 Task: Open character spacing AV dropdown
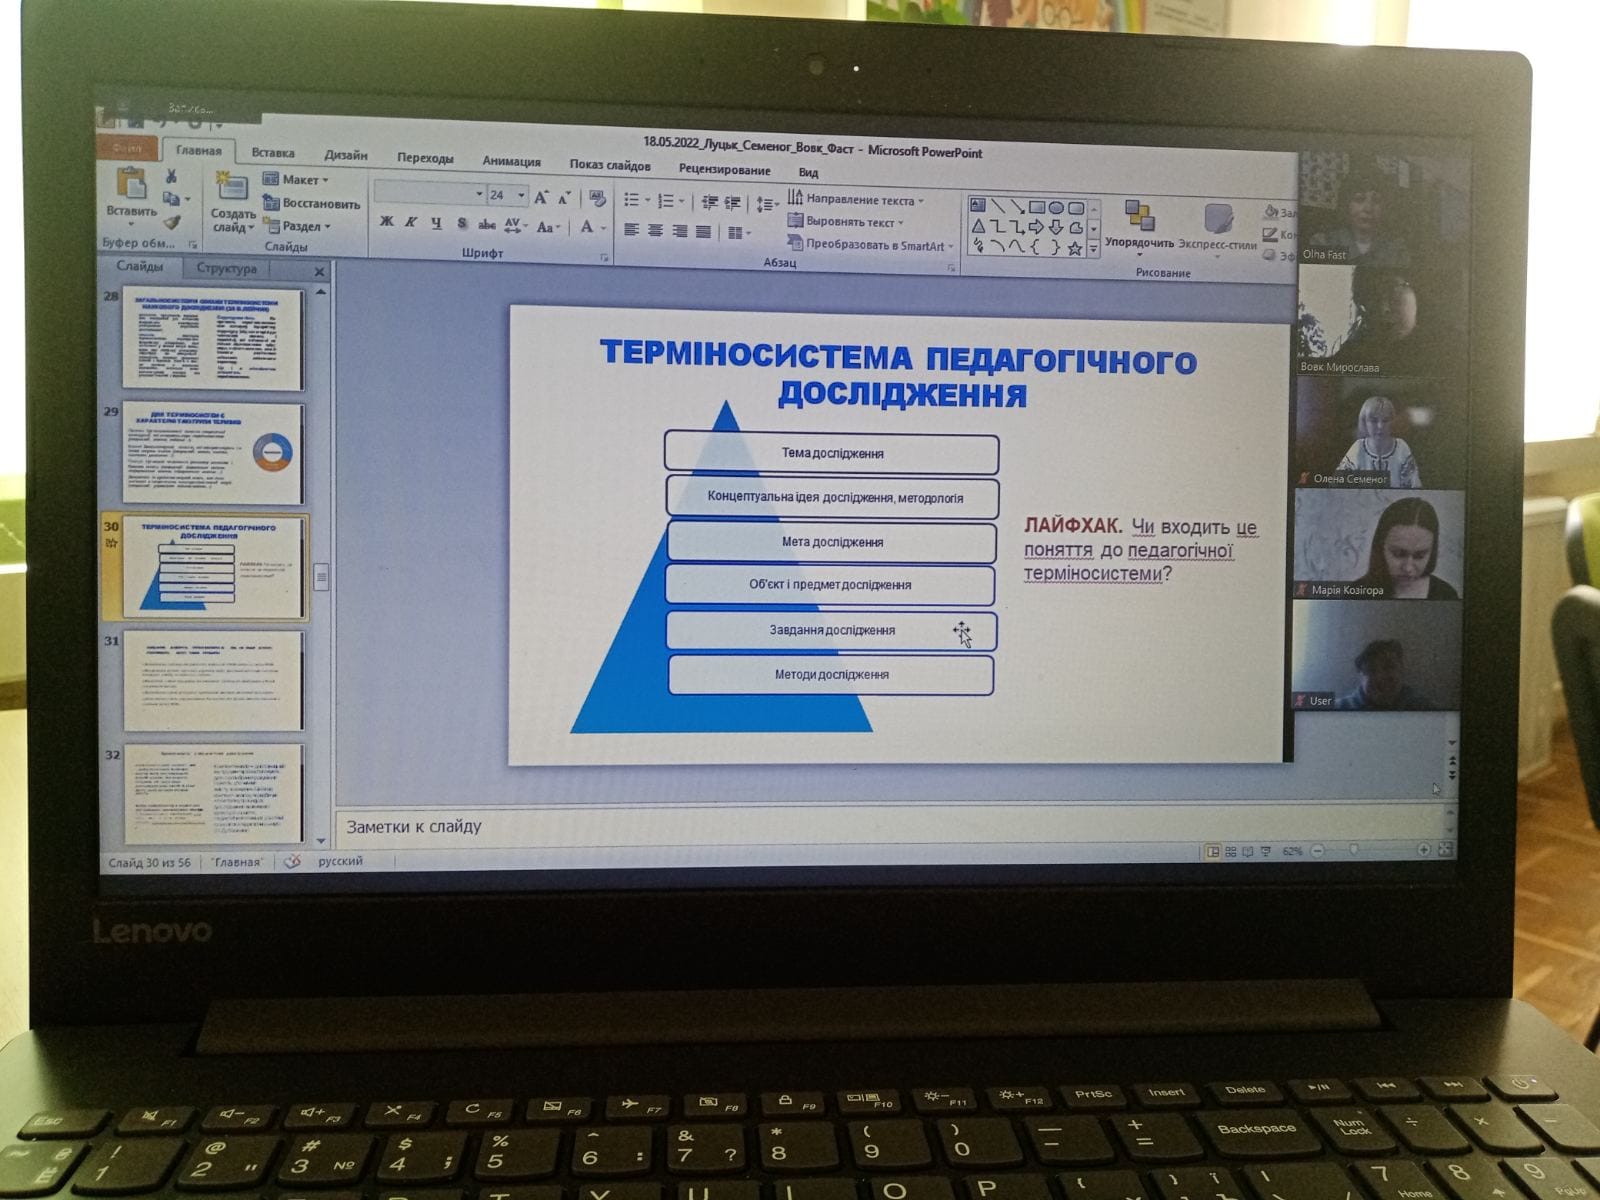(x=516, y=225)
